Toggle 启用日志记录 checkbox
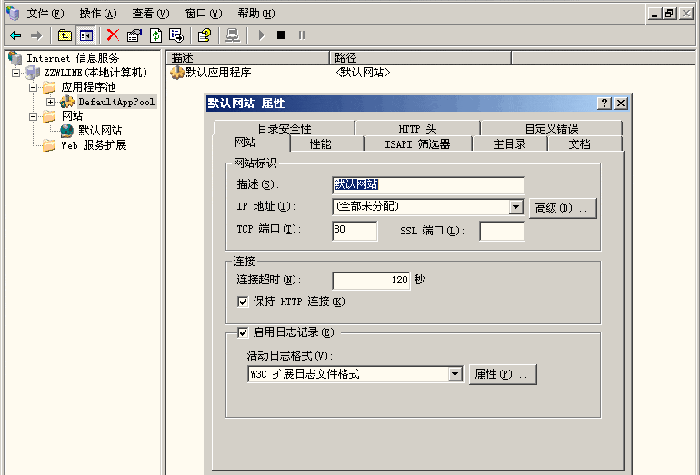The width and height of the screenshot is (700, 475). pyautogui.click(x=242, y=333)
